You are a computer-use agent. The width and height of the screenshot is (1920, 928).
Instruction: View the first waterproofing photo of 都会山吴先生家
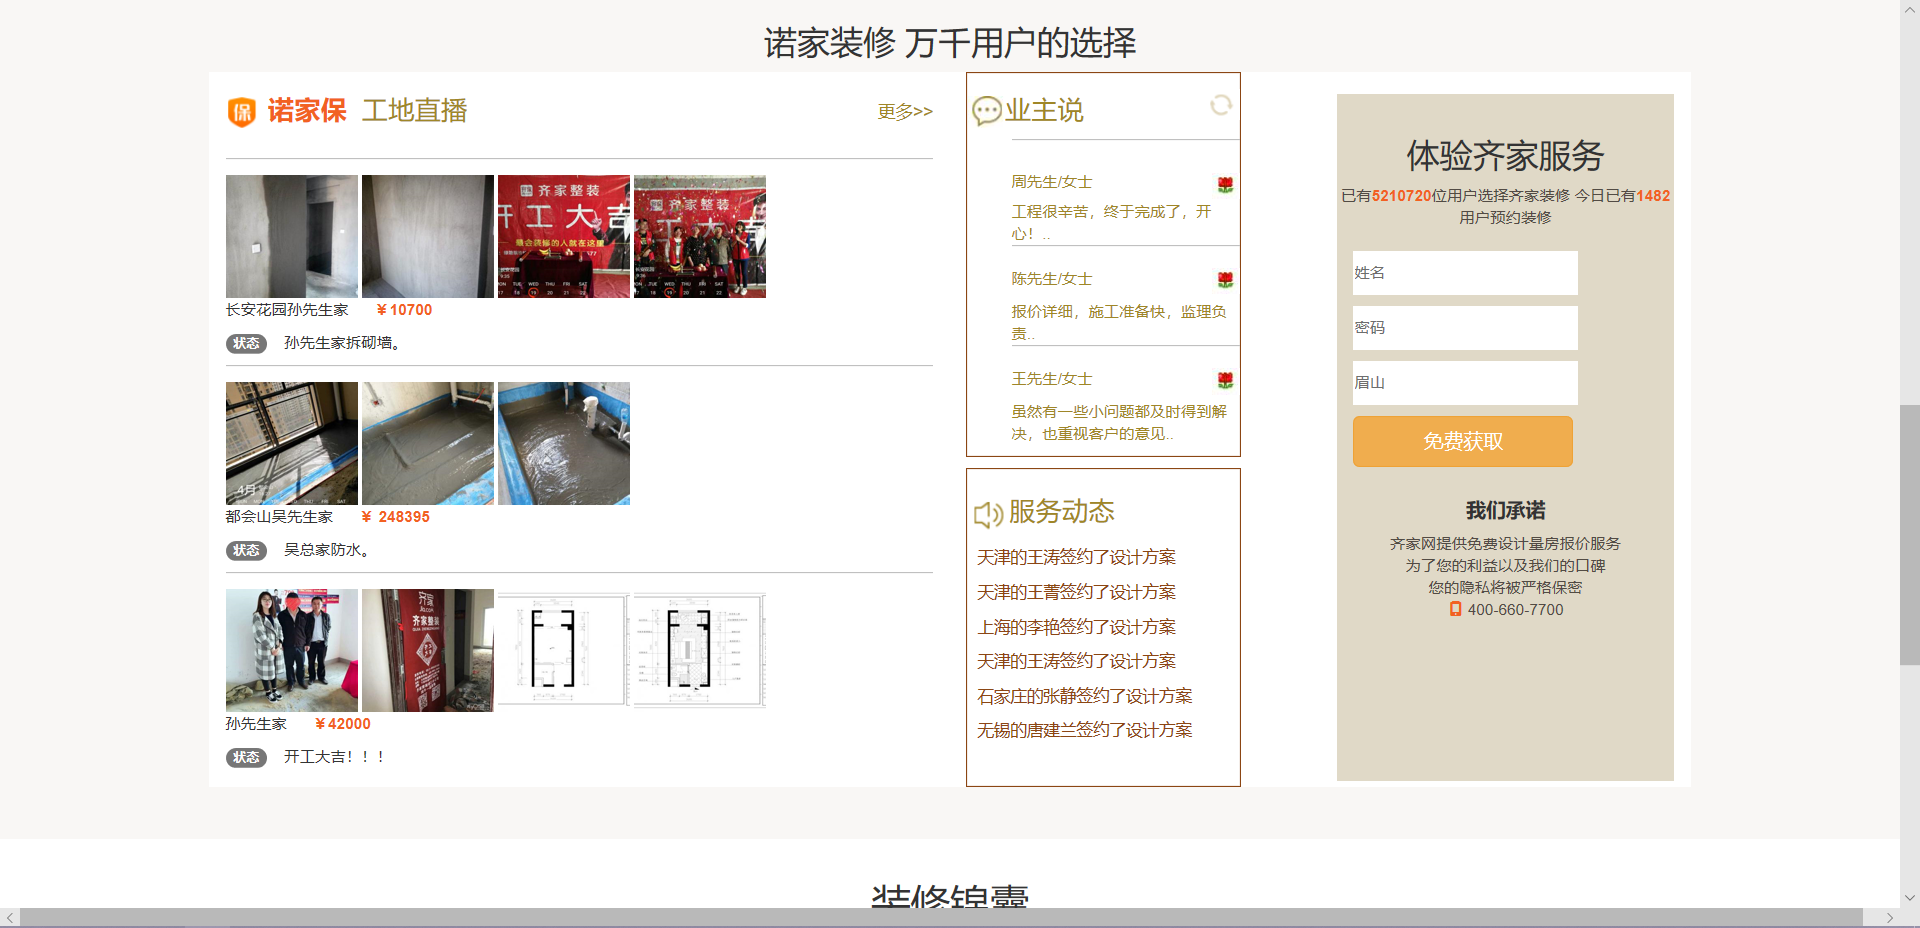(x=292, y=443)
